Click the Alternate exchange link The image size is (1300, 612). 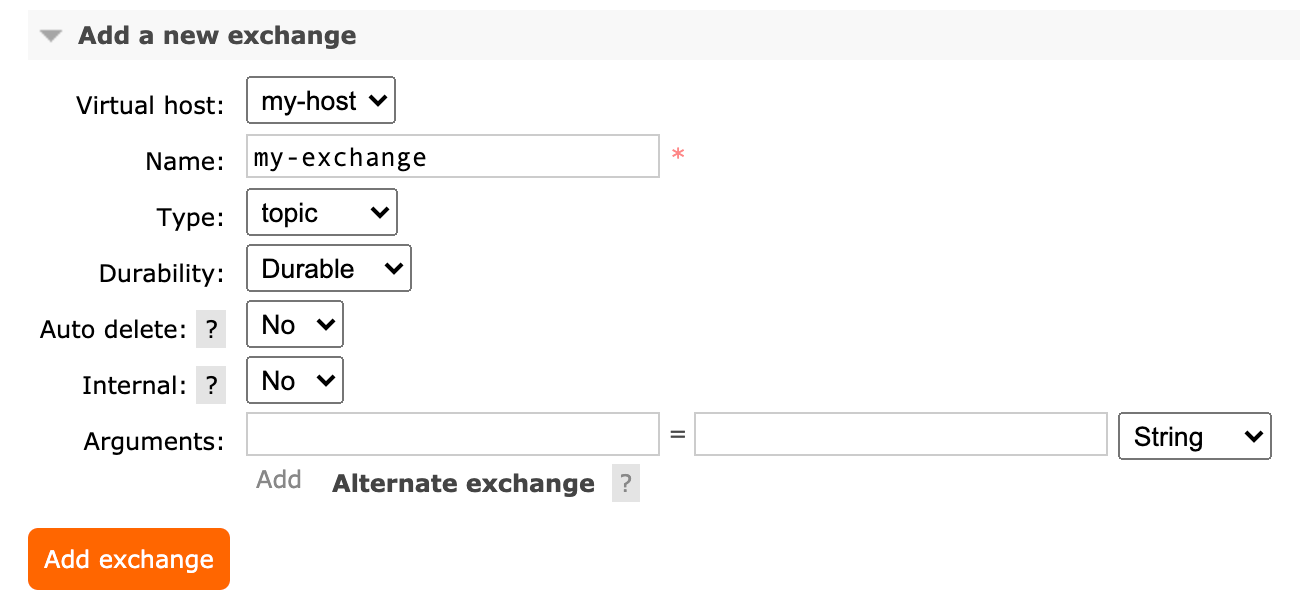click(463, 484)
